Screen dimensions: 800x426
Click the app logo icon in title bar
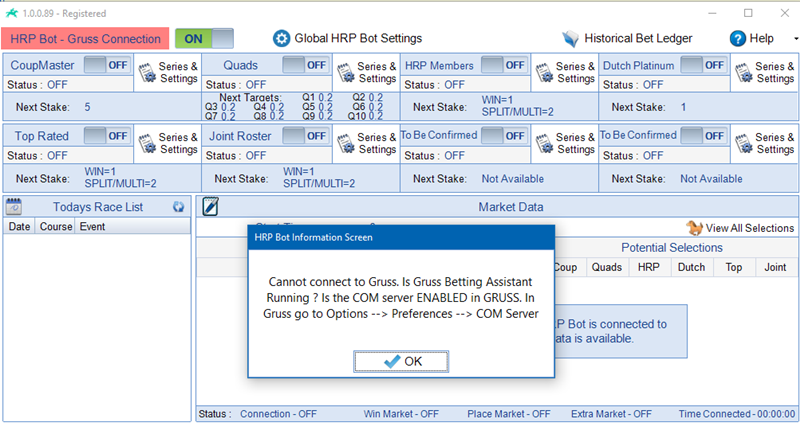pos(11,13)
